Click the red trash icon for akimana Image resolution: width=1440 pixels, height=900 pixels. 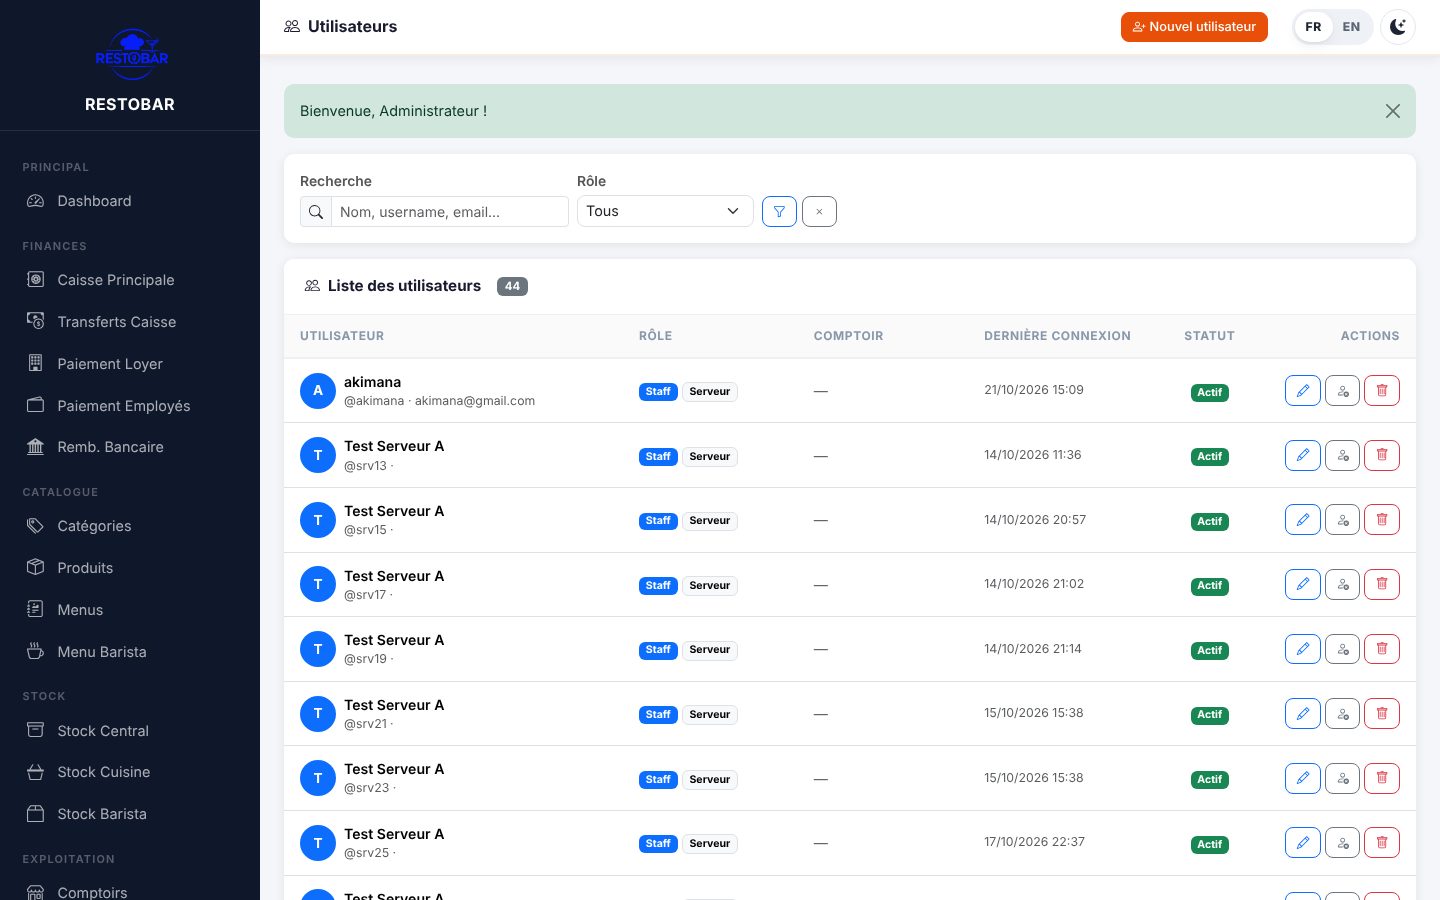point(1382,391)
